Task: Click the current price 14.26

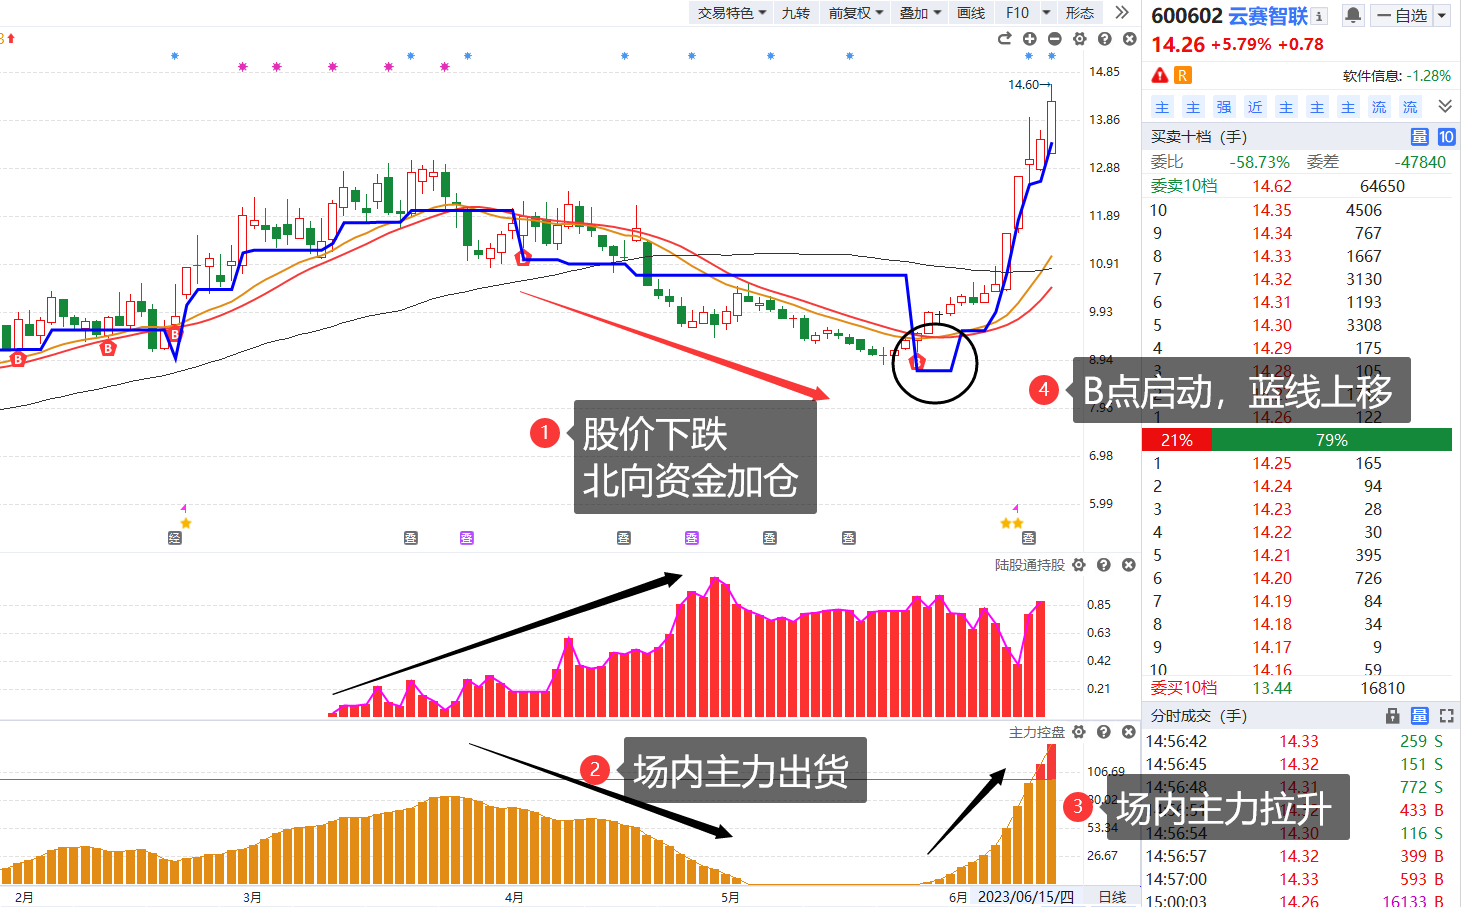Action: click(1178, 45)
